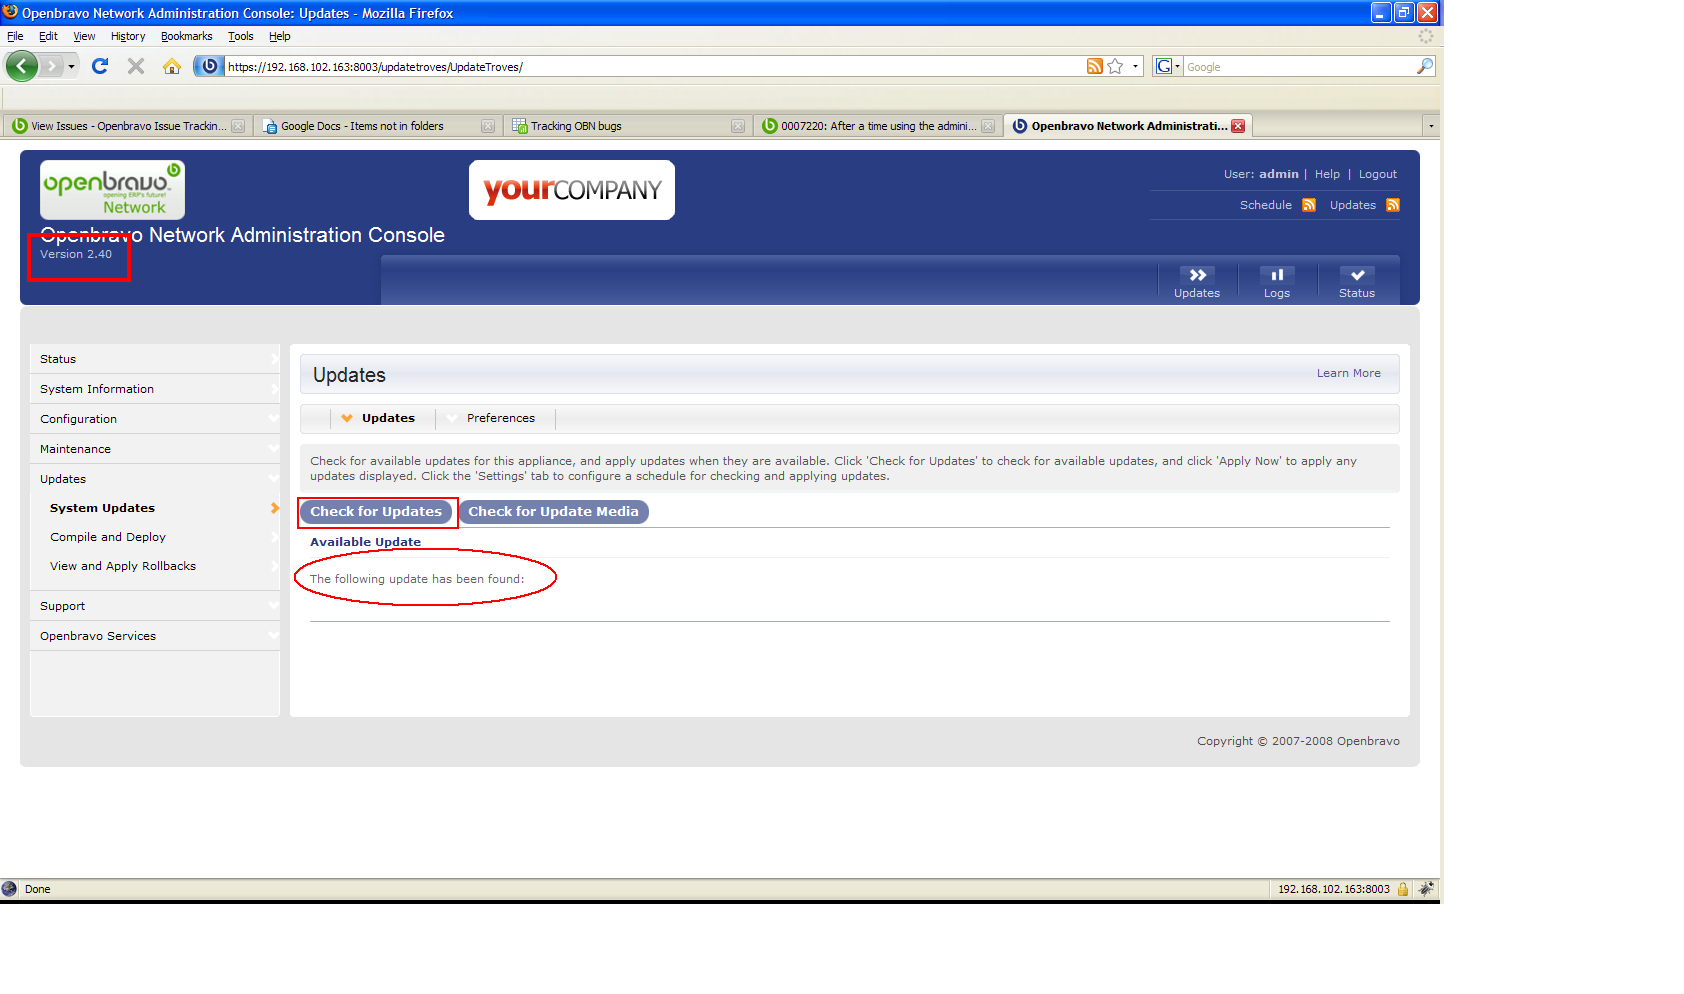Viewport: 1684px width, 994px height.
Task: Go to the browser Home page
Action: pyautogui.click(x=172, y=66)
